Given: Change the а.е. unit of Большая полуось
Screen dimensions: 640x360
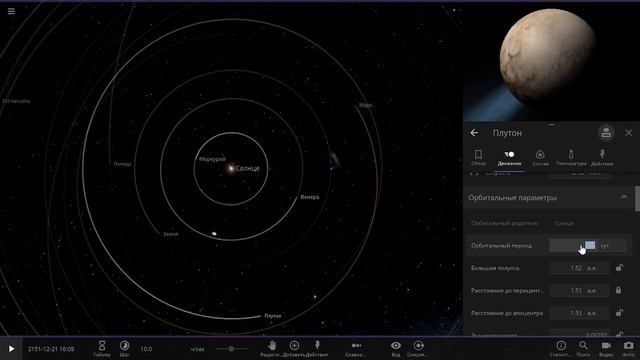Looking at the screenshot, I should click(x=592, y=268).
